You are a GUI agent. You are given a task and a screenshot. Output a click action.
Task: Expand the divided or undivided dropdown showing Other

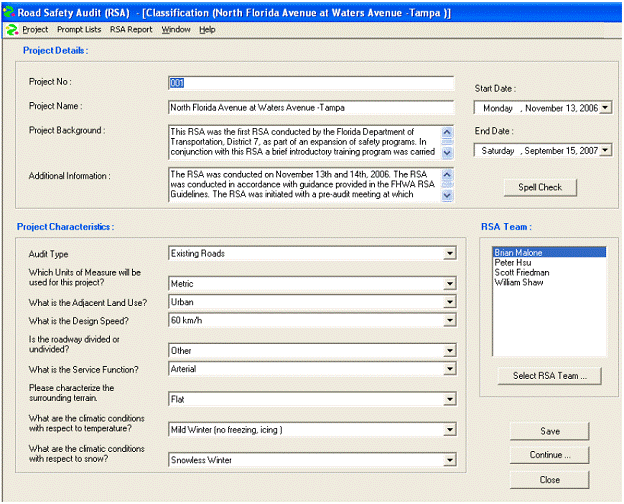[450, 350]
